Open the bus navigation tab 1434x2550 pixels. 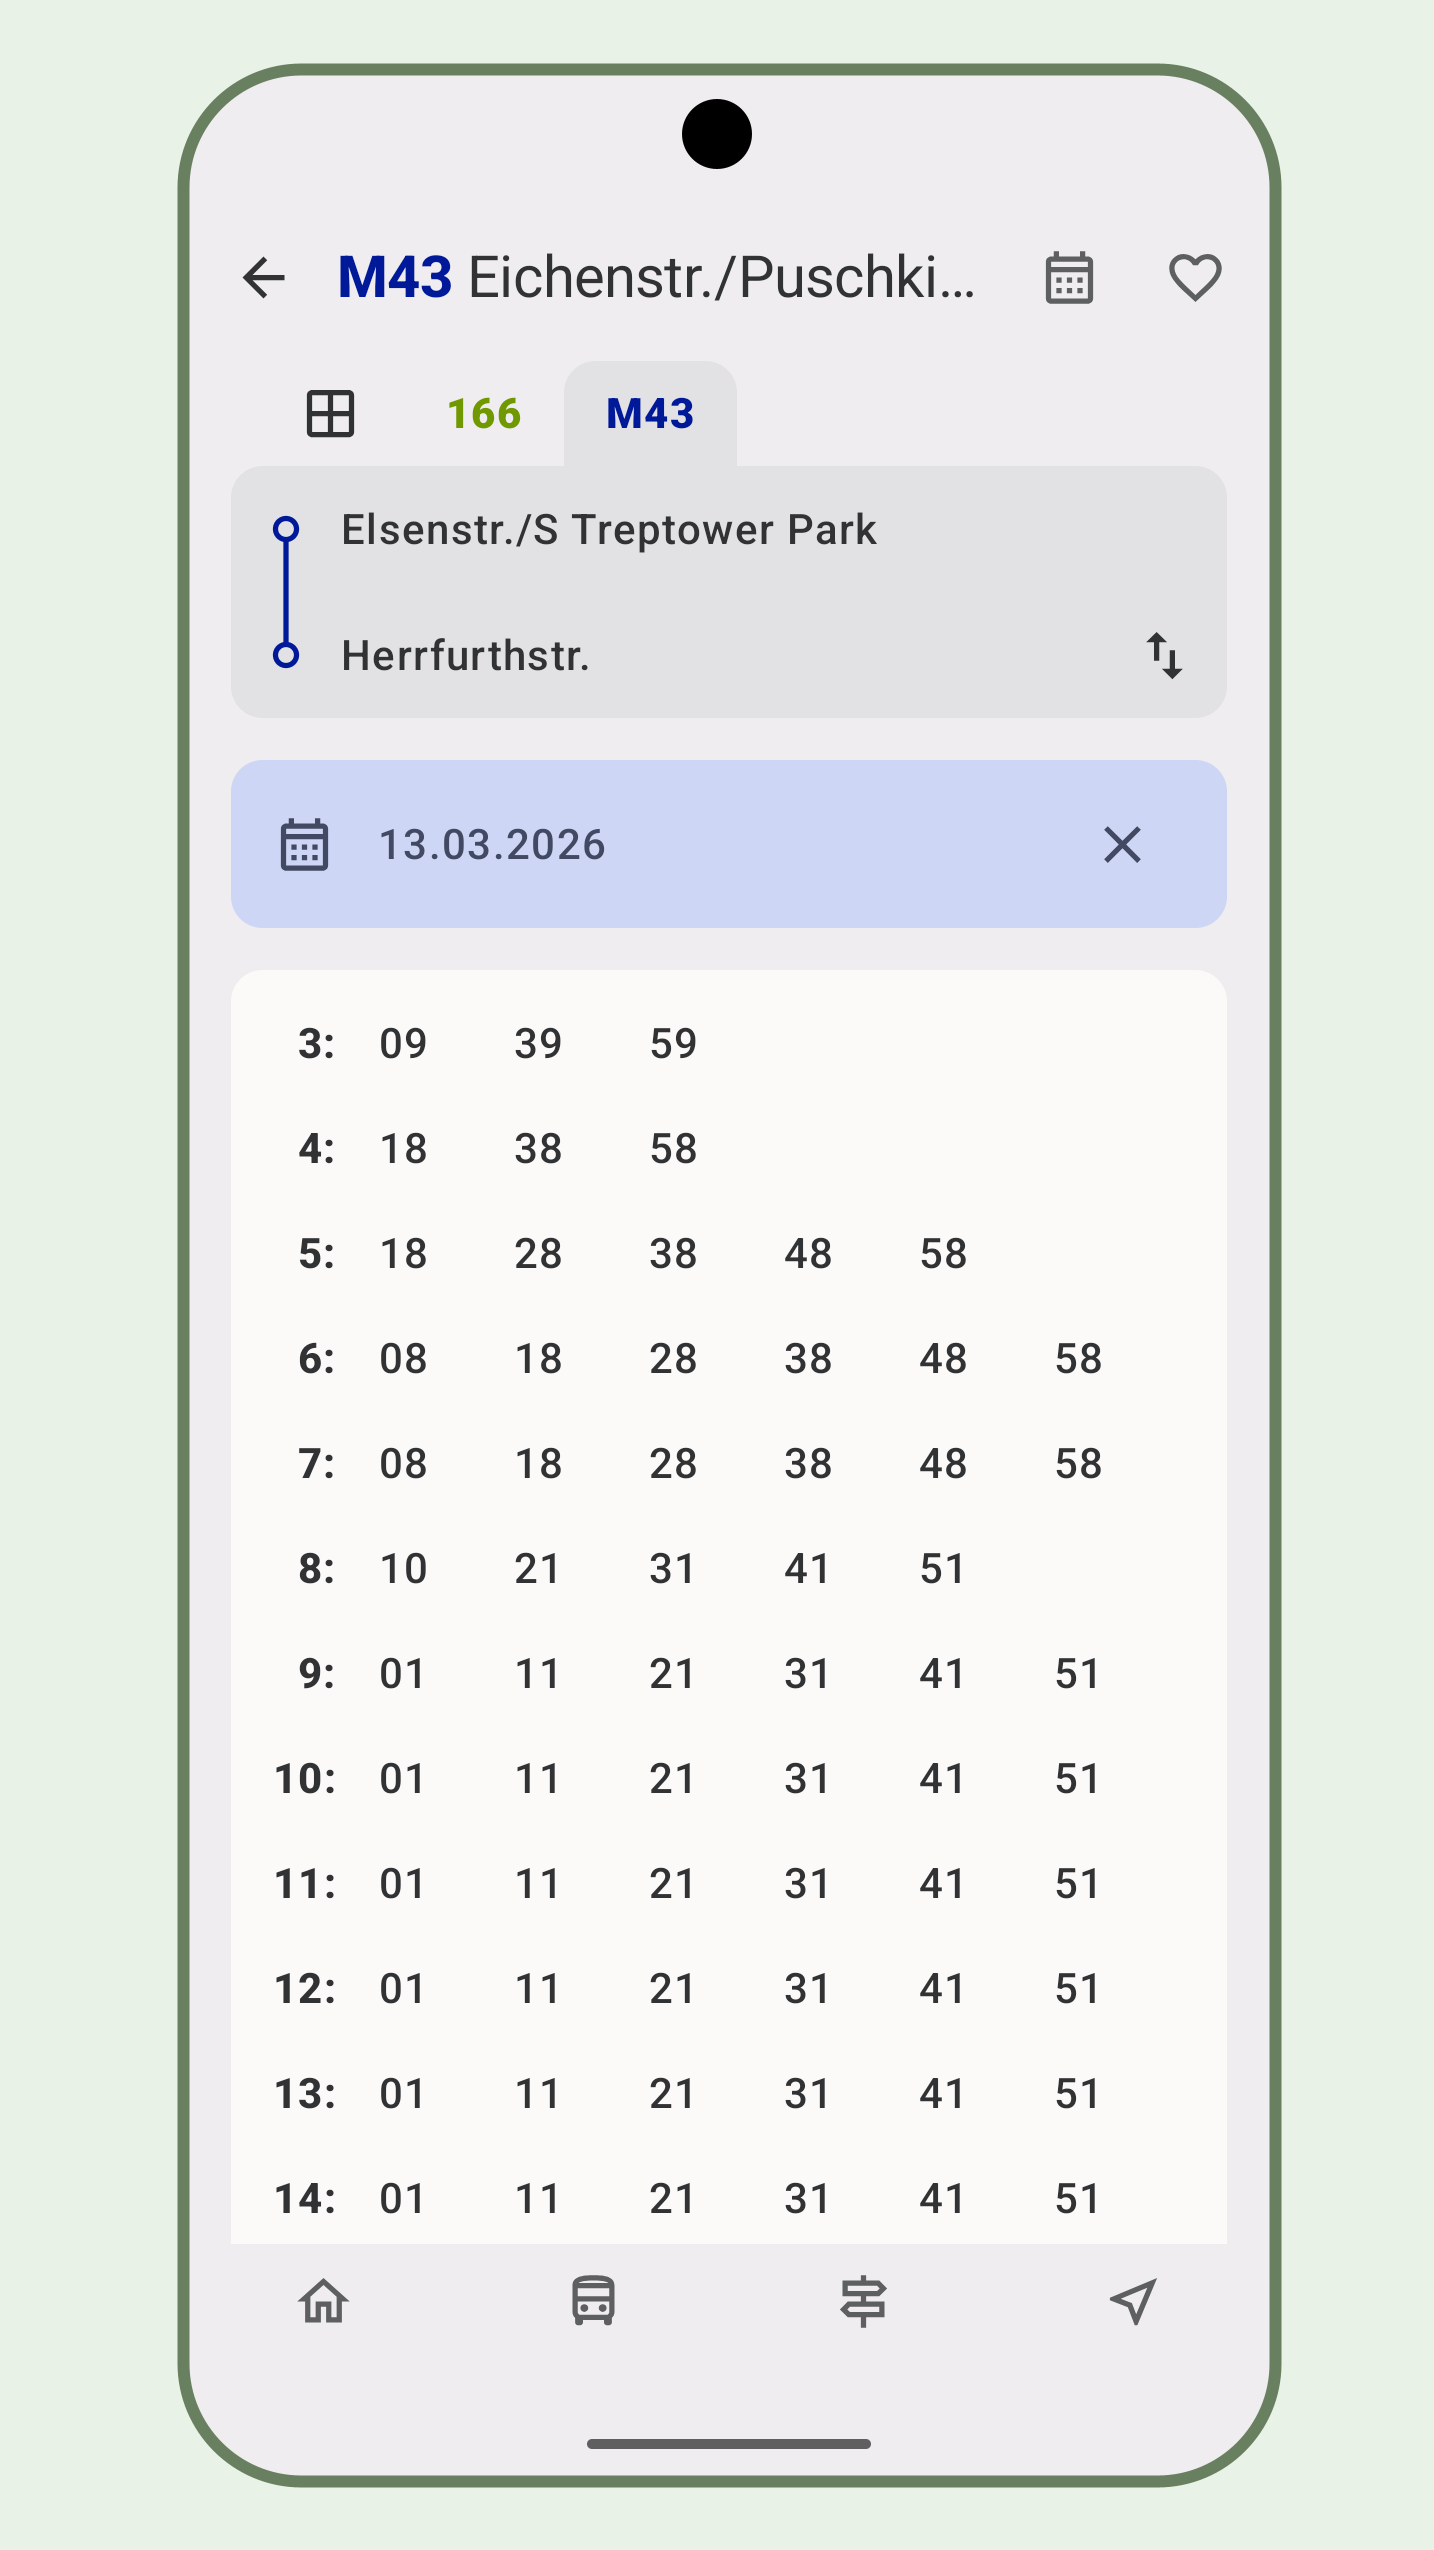click(x=593, y=2302)
